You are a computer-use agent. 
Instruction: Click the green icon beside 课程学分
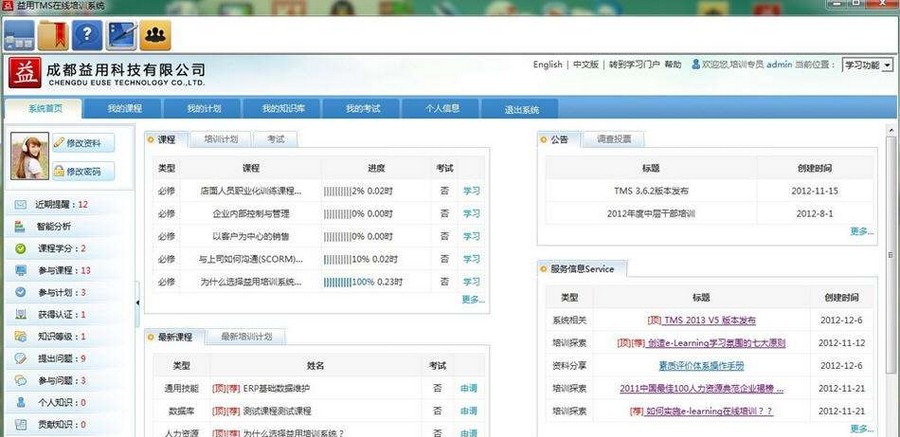(x=21, y=248)
